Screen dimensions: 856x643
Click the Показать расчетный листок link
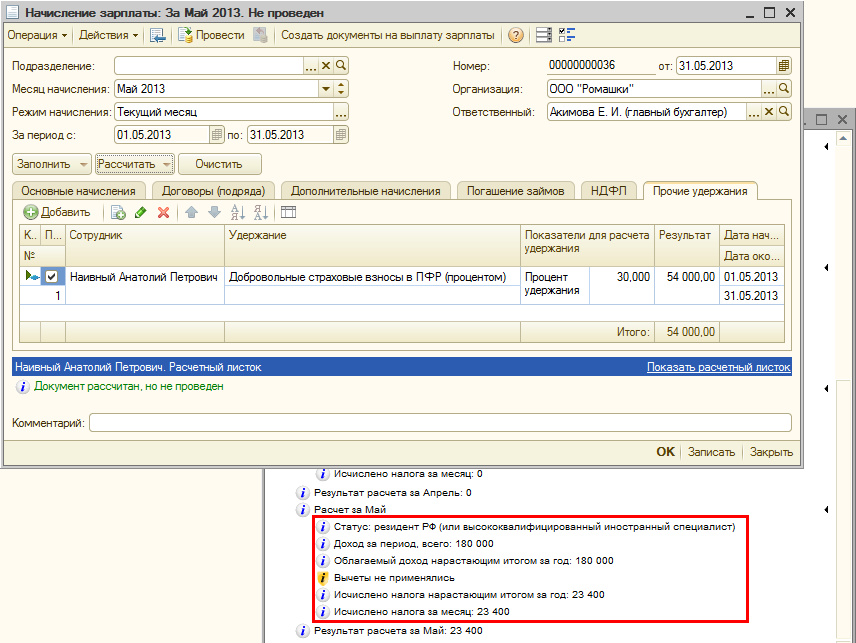(718, 367)
